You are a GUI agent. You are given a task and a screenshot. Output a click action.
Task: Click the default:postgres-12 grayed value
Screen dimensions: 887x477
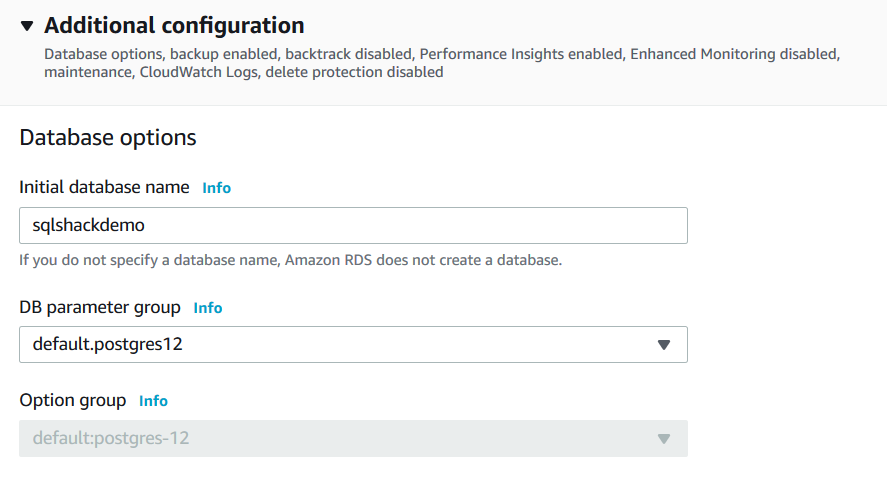(x=111, y=438)
